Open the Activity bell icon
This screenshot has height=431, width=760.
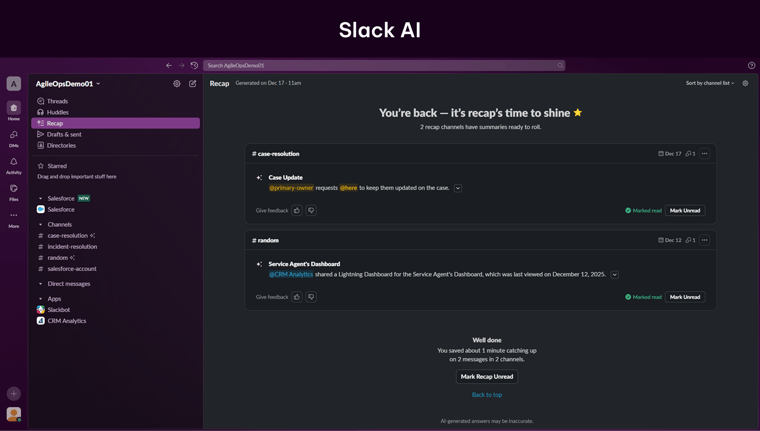(x=14, y=165)
